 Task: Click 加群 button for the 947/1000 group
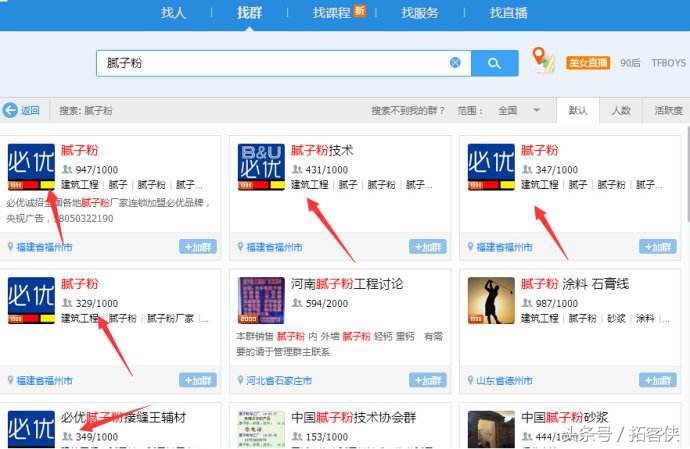tap(198, 247)
